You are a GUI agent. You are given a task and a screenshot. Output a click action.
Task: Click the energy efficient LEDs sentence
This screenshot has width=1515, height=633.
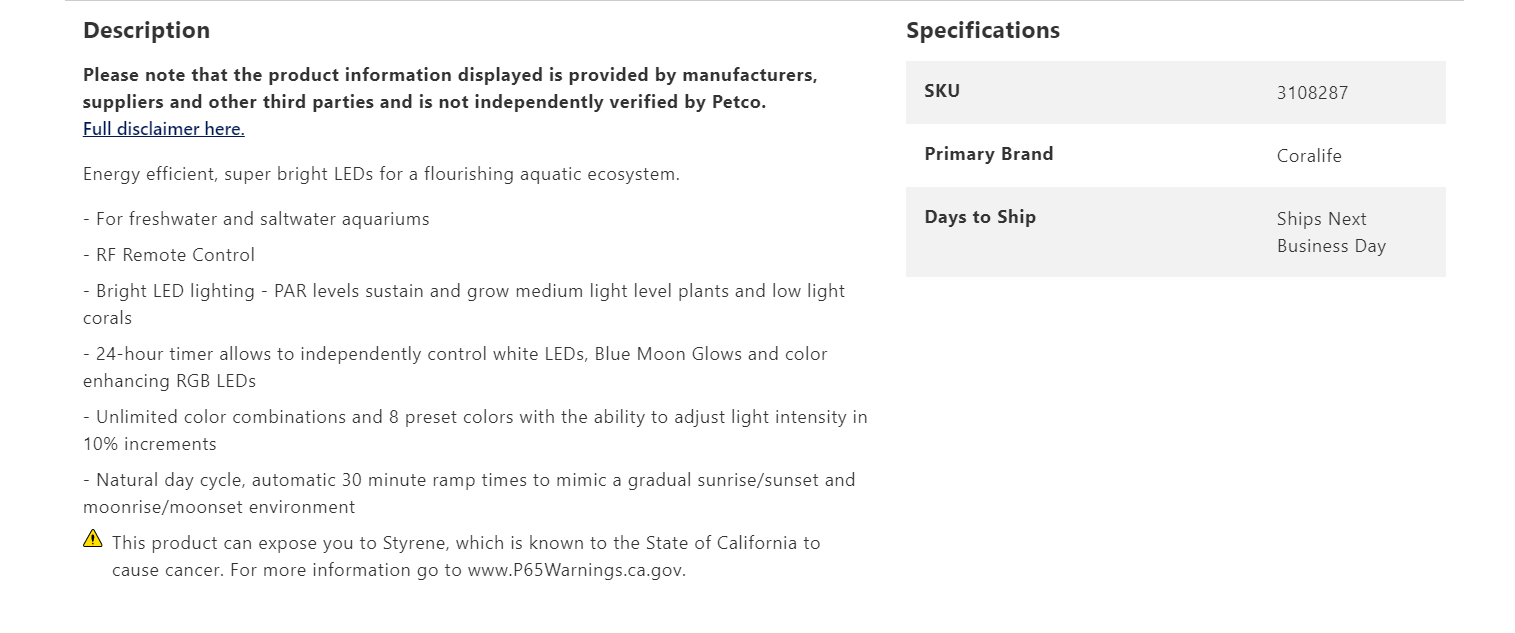pos(381,174)
